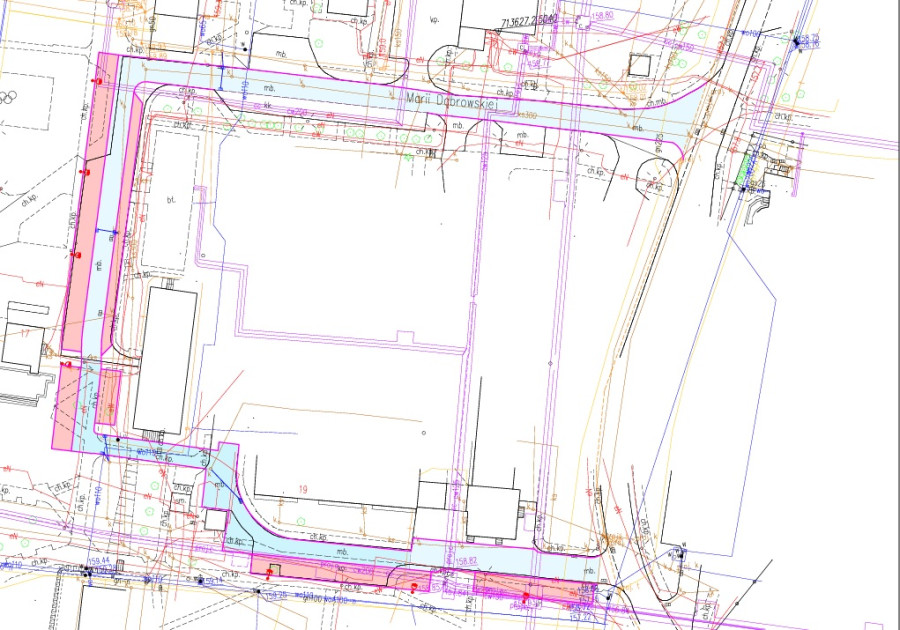The image size is (900, 630).
Task: Click the small square outline near top right
Action: click(x=635, y=64)
